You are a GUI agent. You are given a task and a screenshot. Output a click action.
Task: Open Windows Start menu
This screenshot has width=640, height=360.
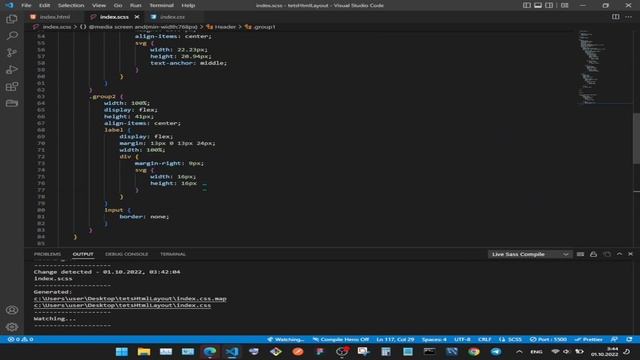122,351
